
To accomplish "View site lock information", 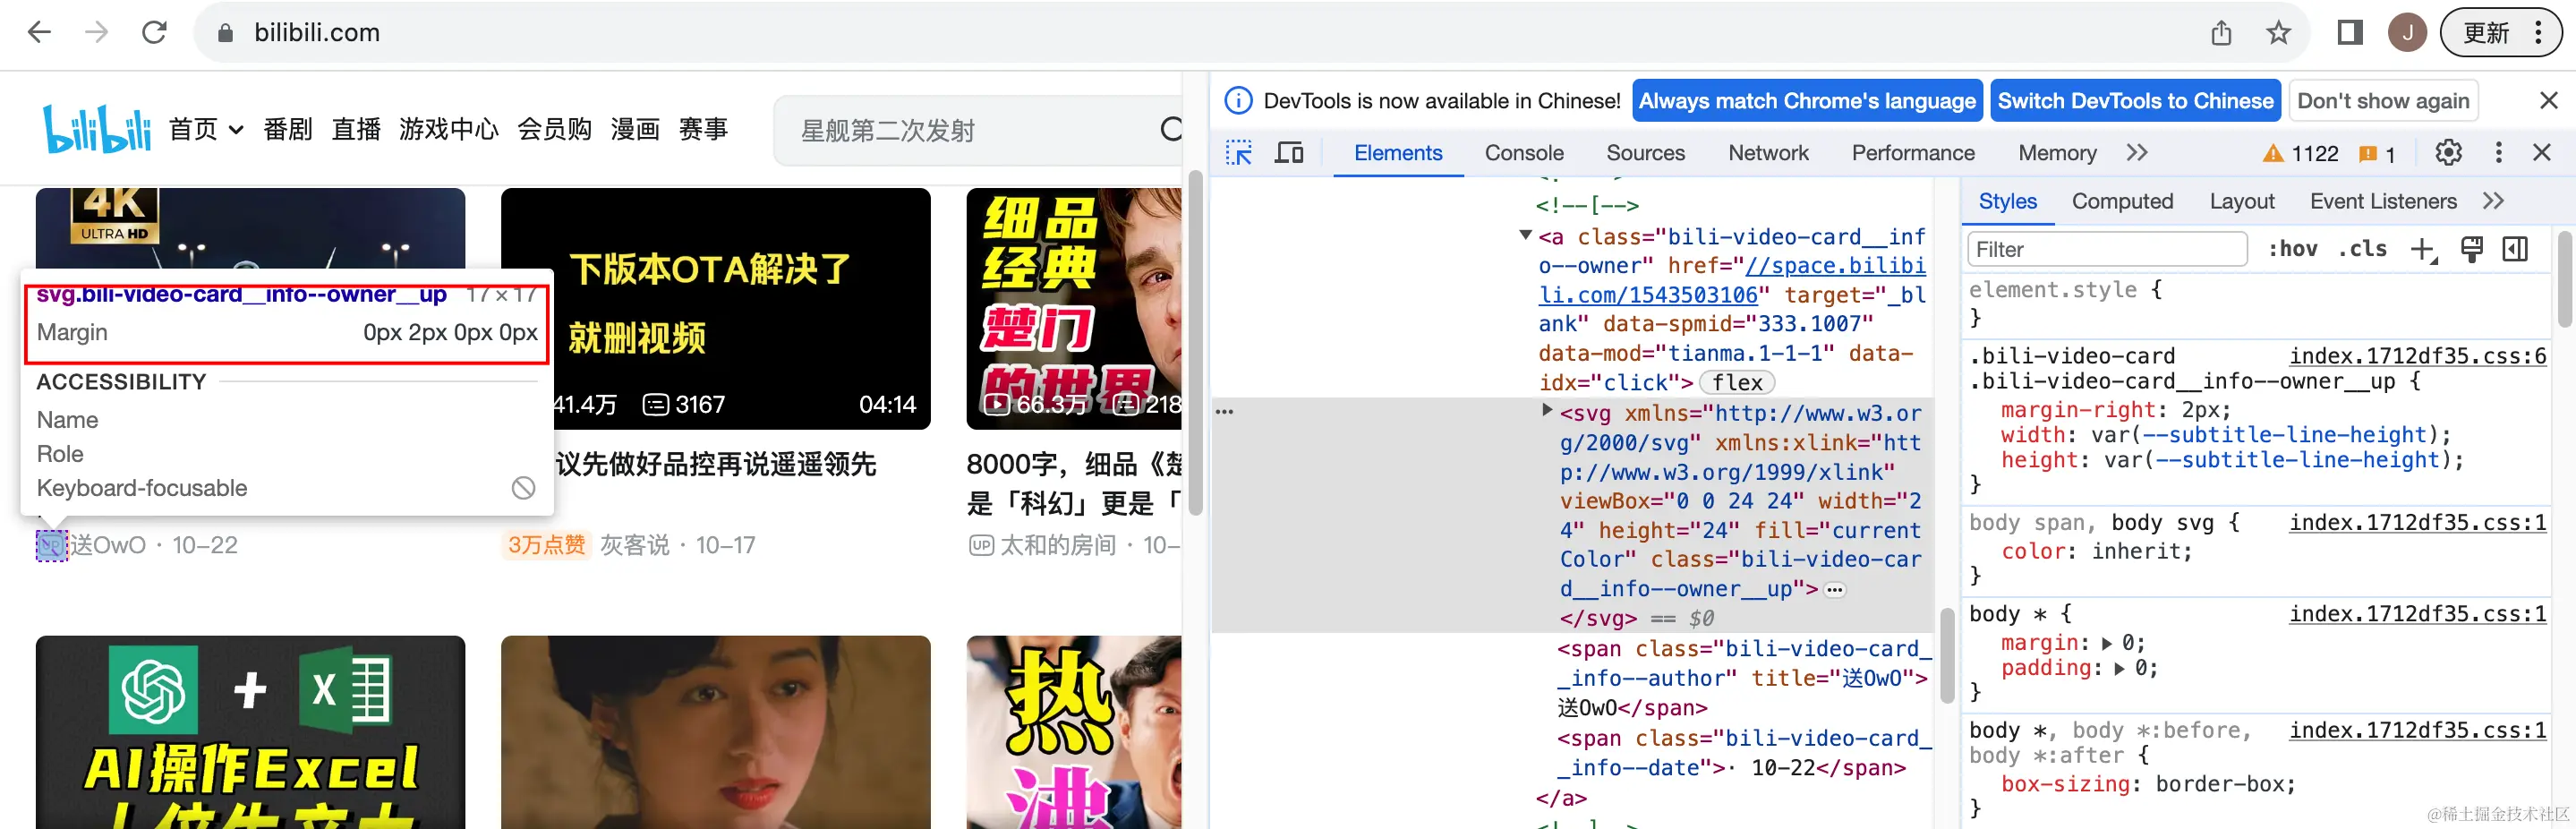I will [225, 33].
